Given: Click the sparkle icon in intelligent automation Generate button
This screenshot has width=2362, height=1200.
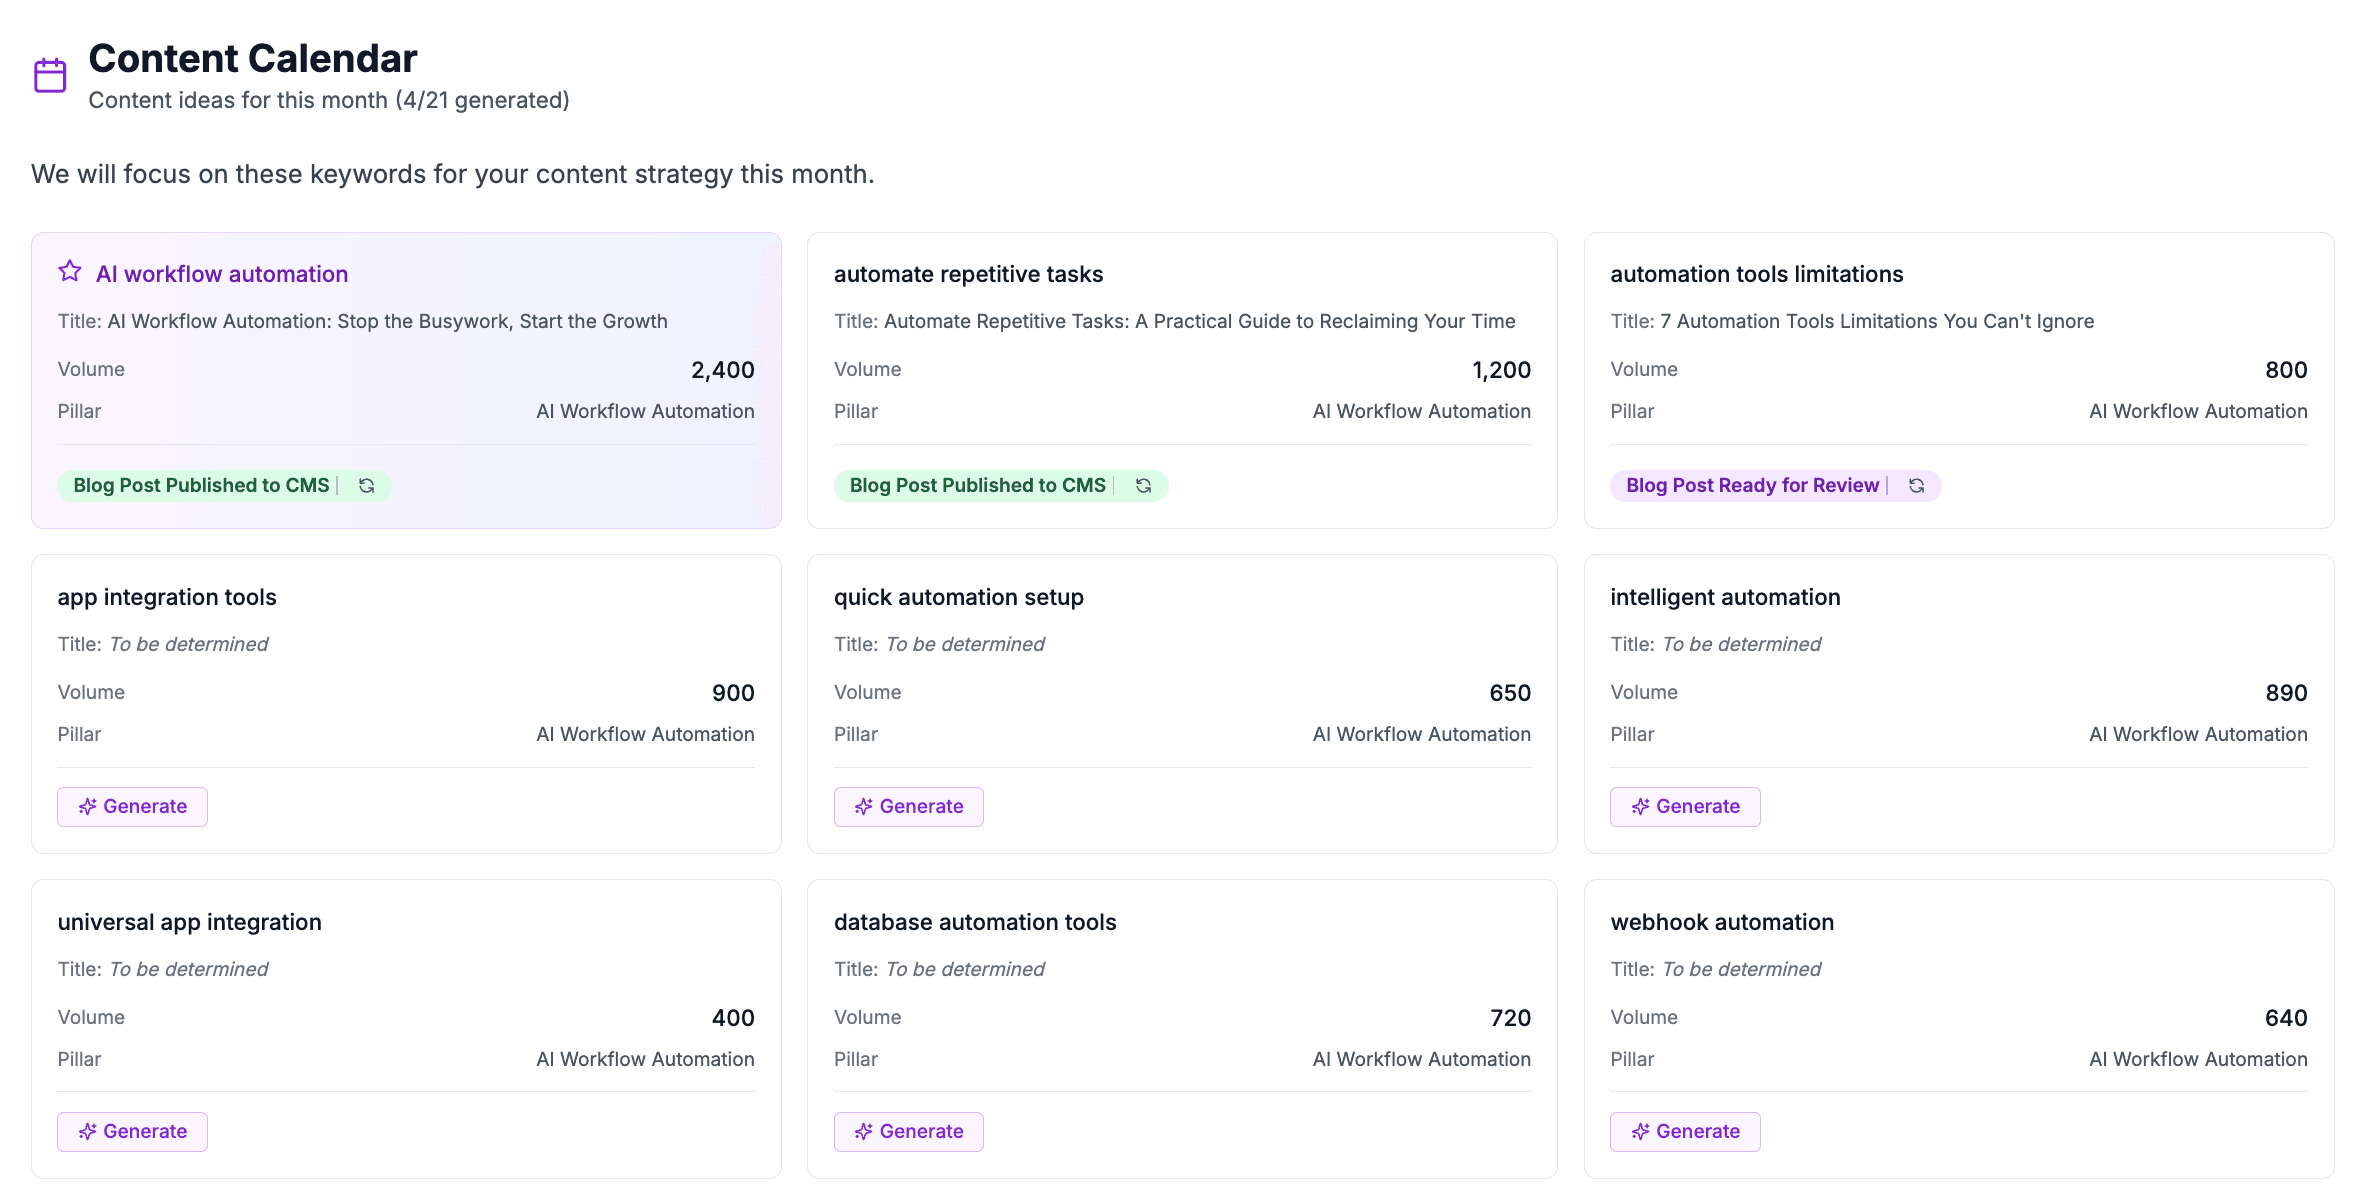Looking at the screenshot, I should pyautogui.click(x=1640, y=806).
